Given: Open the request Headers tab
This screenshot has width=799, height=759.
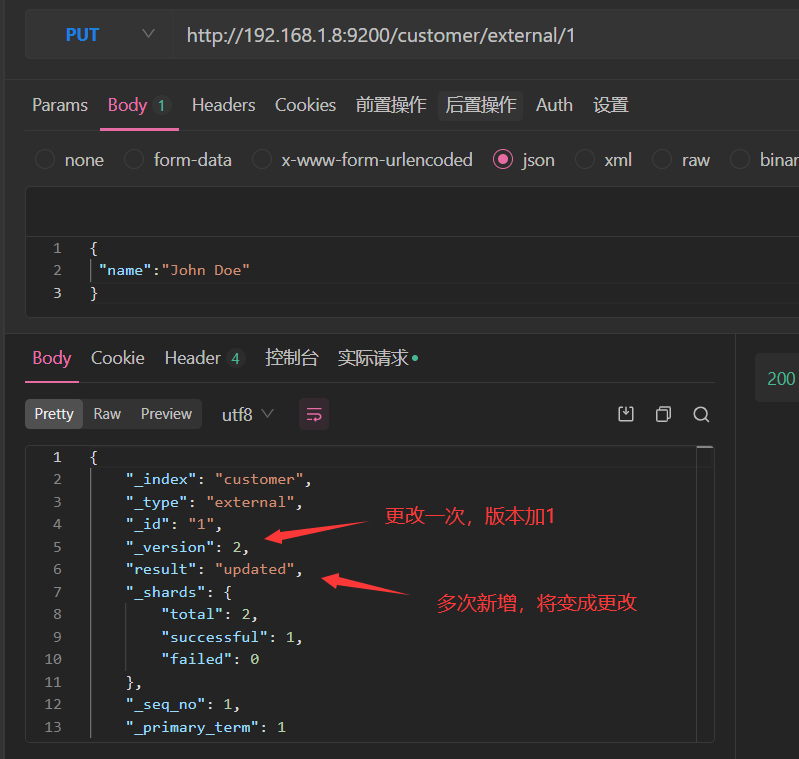Looking at the screenshot, I should (x=223, y=105).
